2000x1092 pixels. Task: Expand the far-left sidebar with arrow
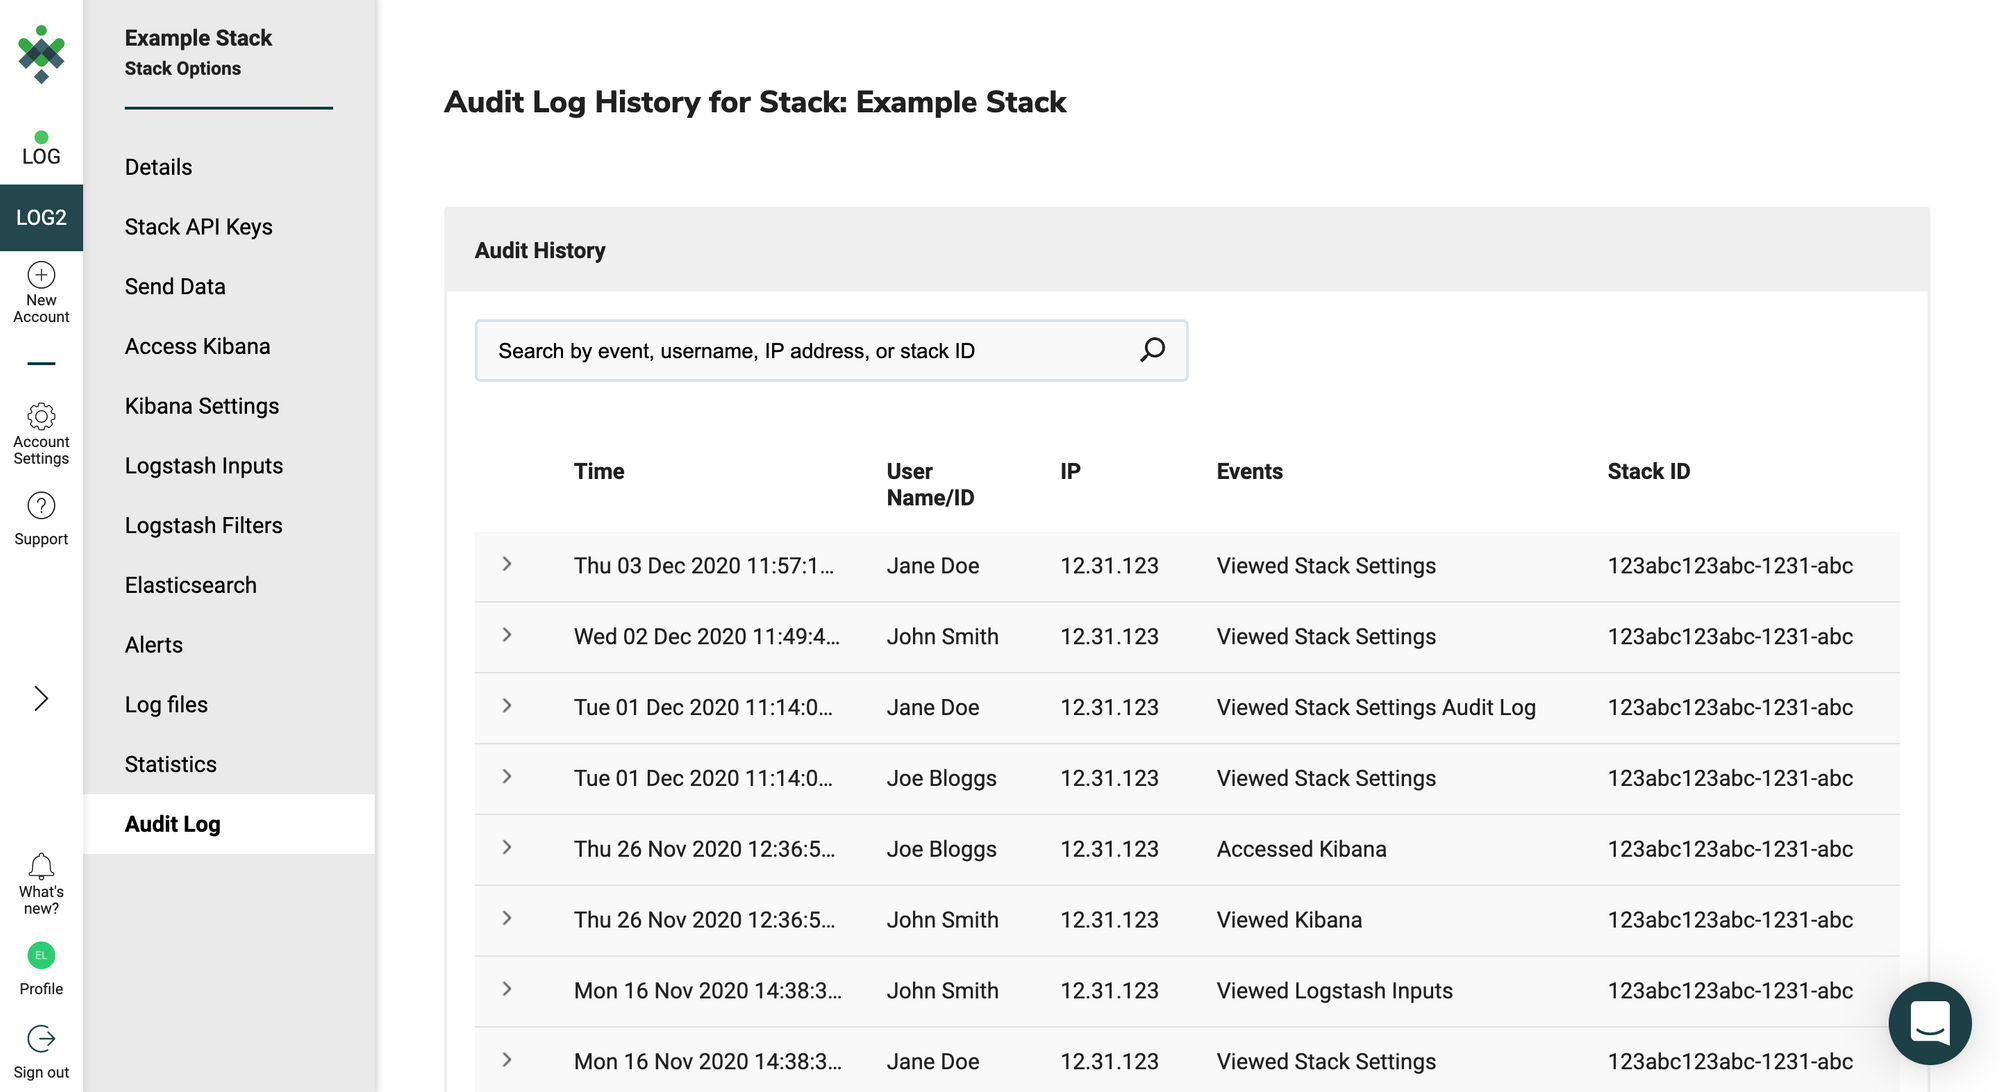[41, 698]
